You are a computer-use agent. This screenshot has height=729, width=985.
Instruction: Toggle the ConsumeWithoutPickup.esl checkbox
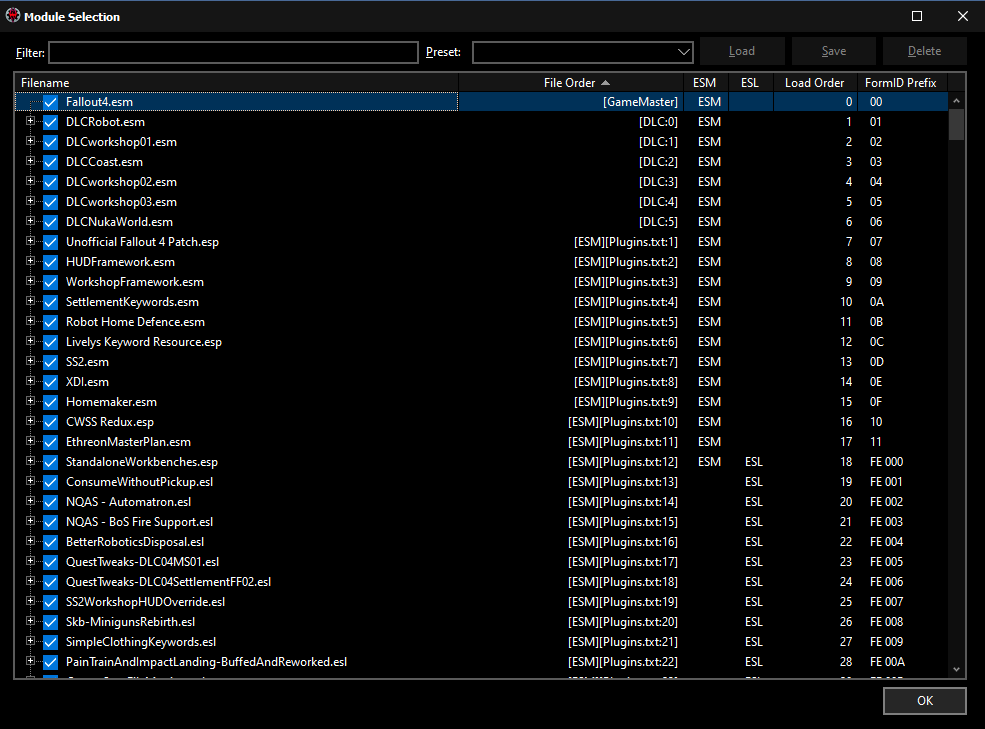tap(50, 482)
